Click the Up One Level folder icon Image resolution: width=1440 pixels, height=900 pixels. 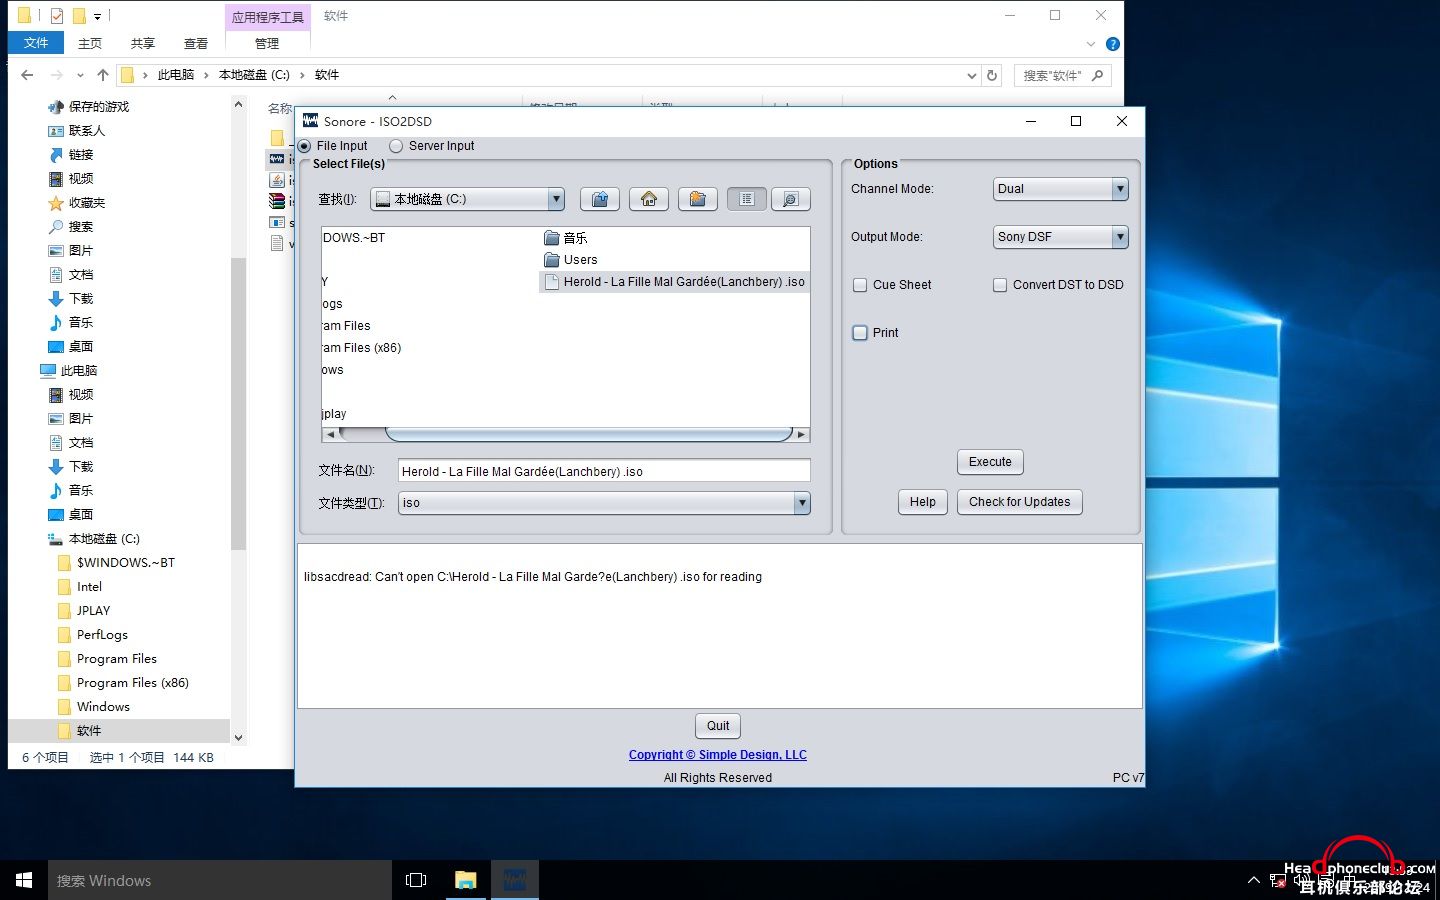coord(600,199)
